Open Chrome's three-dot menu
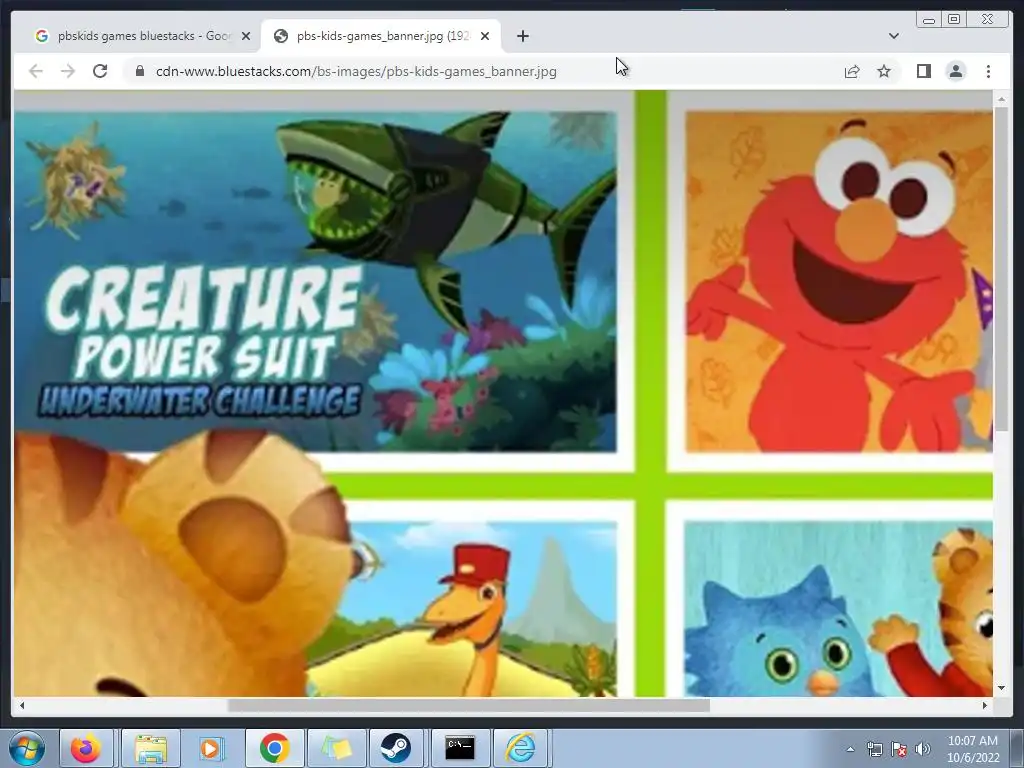This screenshot has width=1024, height=768. tap(988, 71)
